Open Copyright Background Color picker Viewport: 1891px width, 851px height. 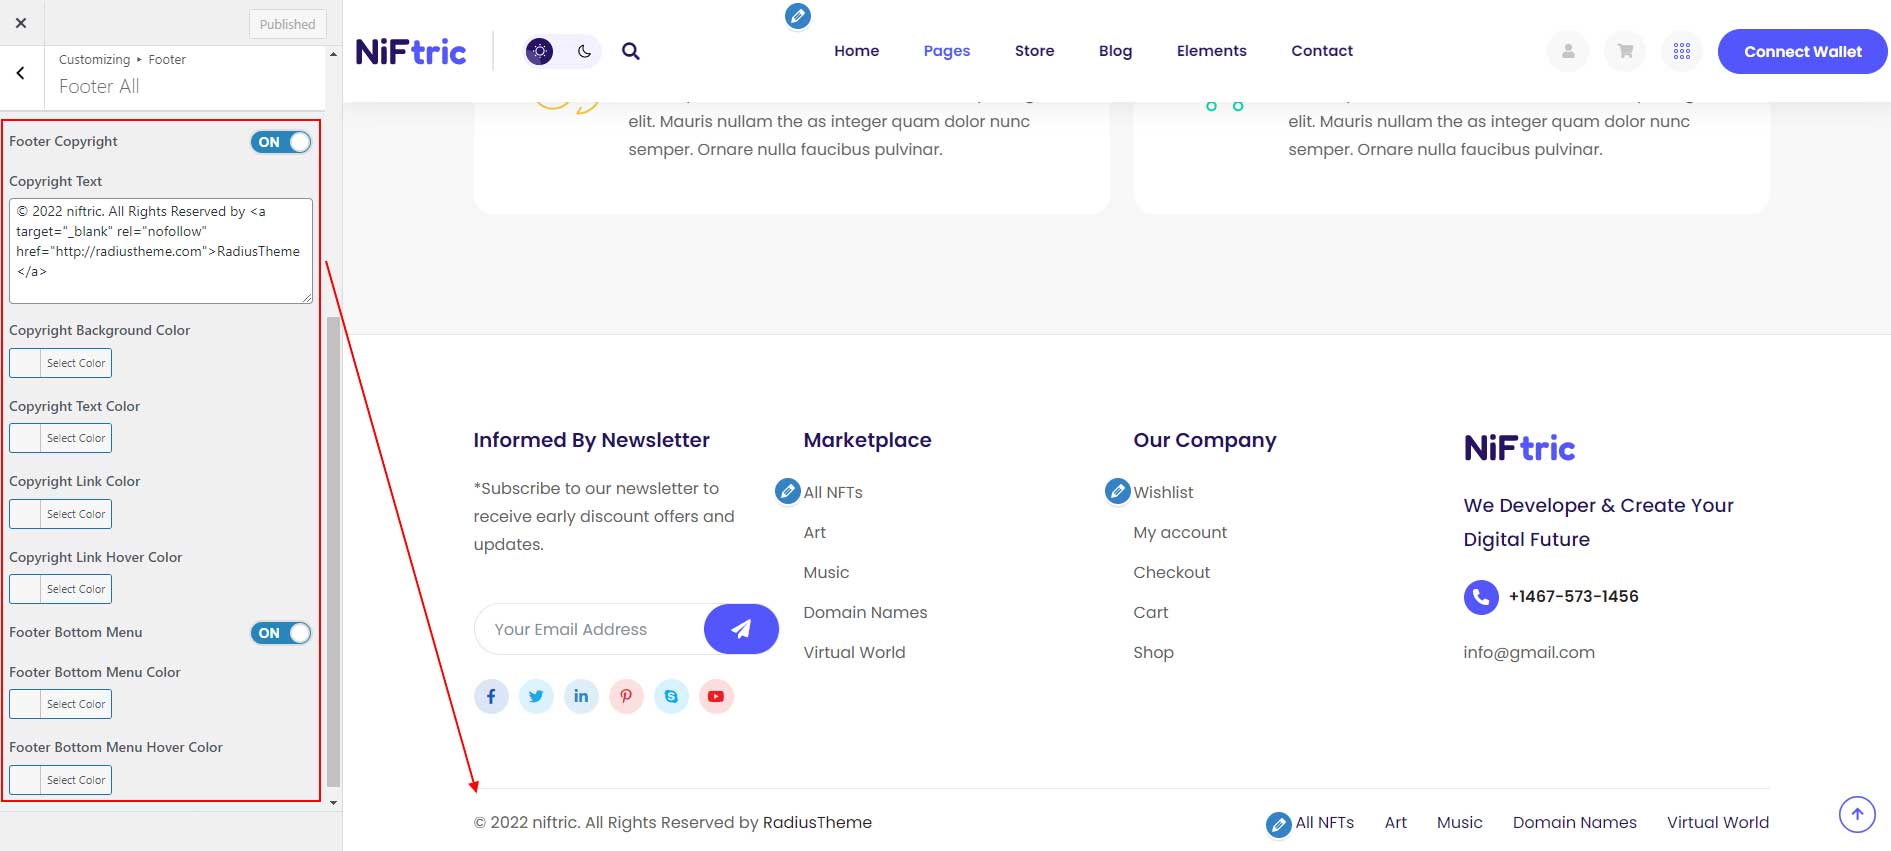[60, 363]
